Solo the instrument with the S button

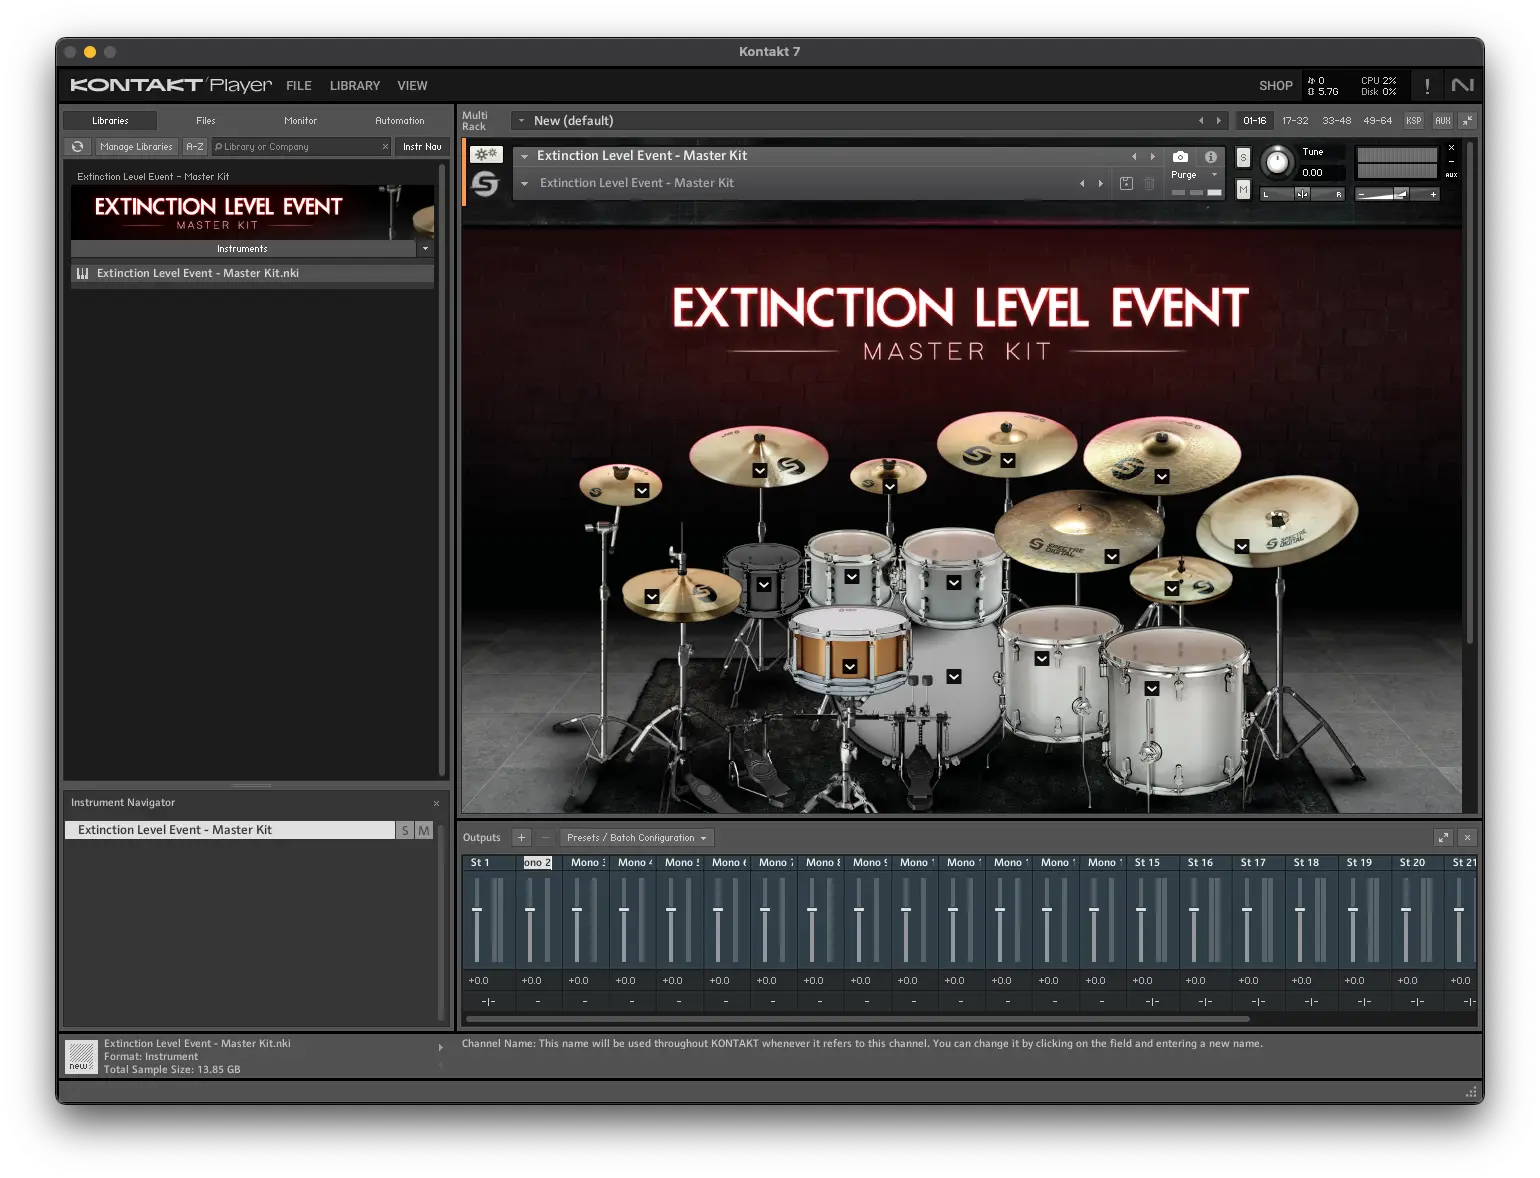click(x=1243, y=158)
